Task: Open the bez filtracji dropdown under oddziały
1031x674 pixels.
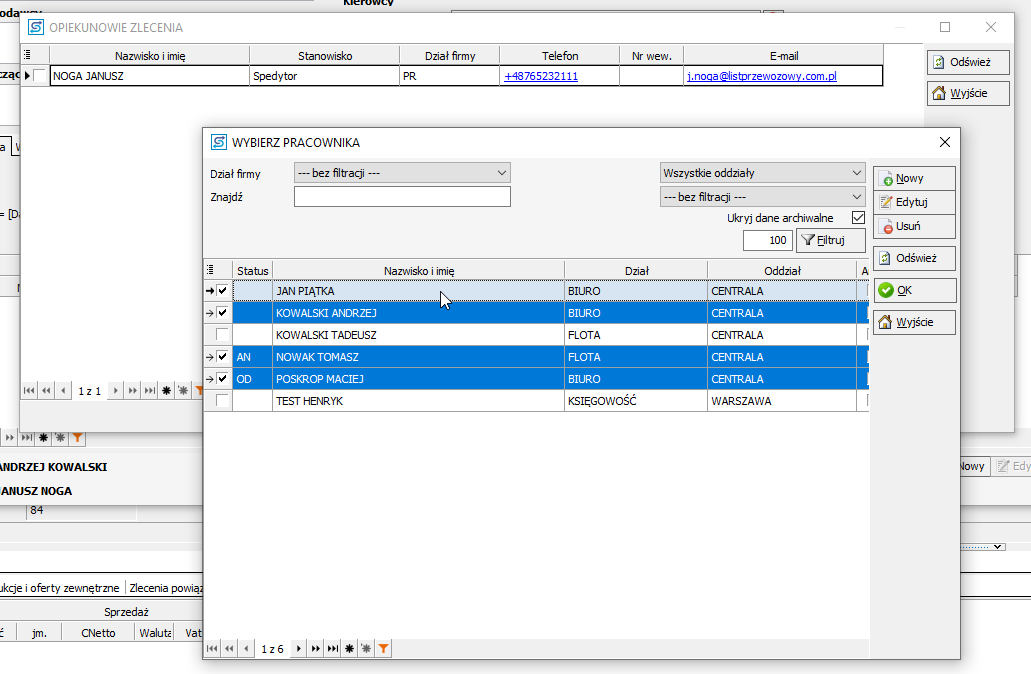Action: tap(762, 197)
